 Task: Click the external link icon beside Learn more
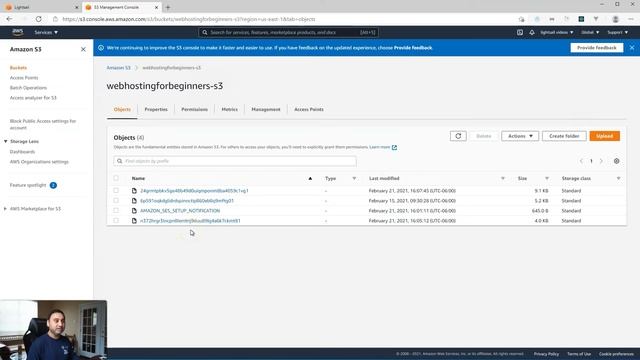pyautogui.click(x=394, y=147)
